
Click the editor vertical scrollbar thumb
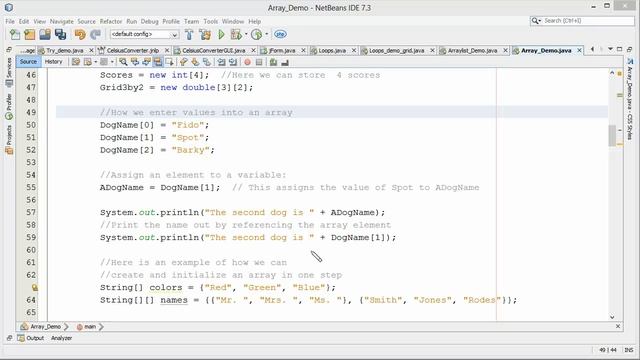pos(612,136)
